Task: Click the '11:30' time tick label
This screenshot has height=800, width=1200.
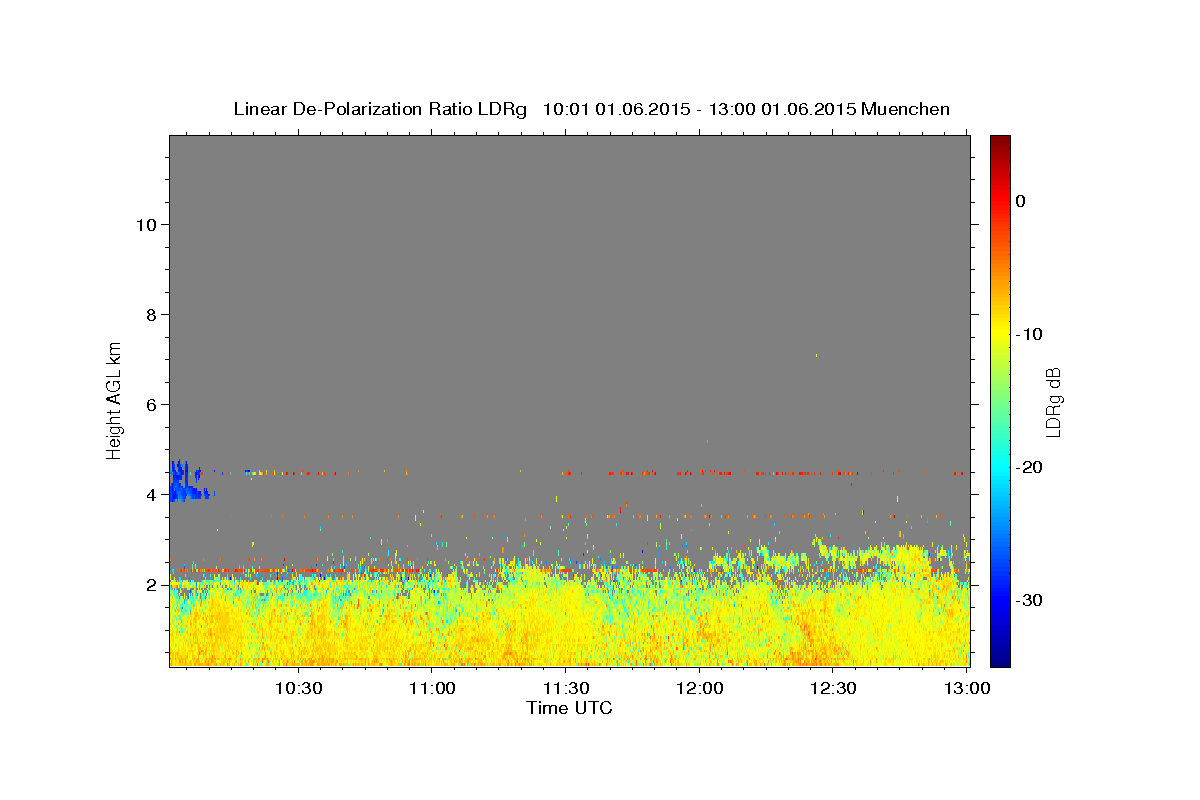Action: pyautogui.click(x=566, y=688)
